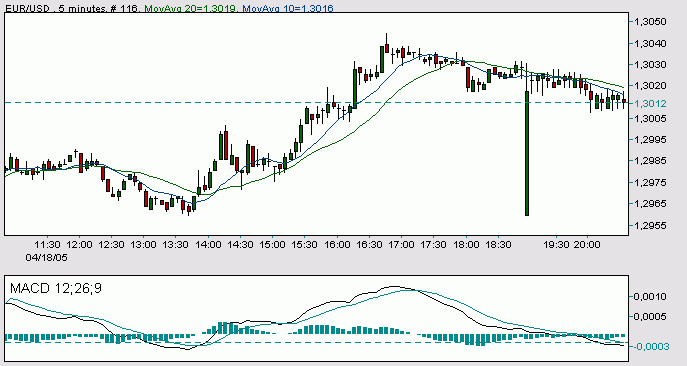Click the 17:30 time axis label
Viewport: 687px width, 366px height.
click(x=433, y=245)
